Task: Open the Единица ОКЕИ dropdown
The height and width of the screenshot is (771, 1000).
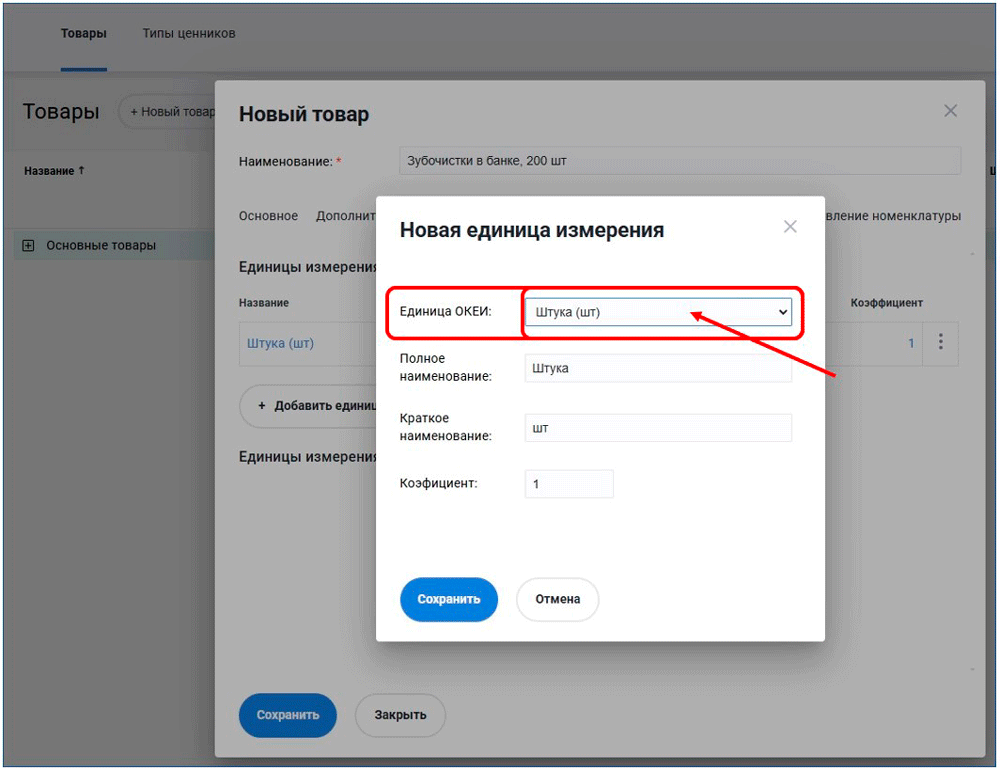Action: pyautogui.click(x=658, y=312)
